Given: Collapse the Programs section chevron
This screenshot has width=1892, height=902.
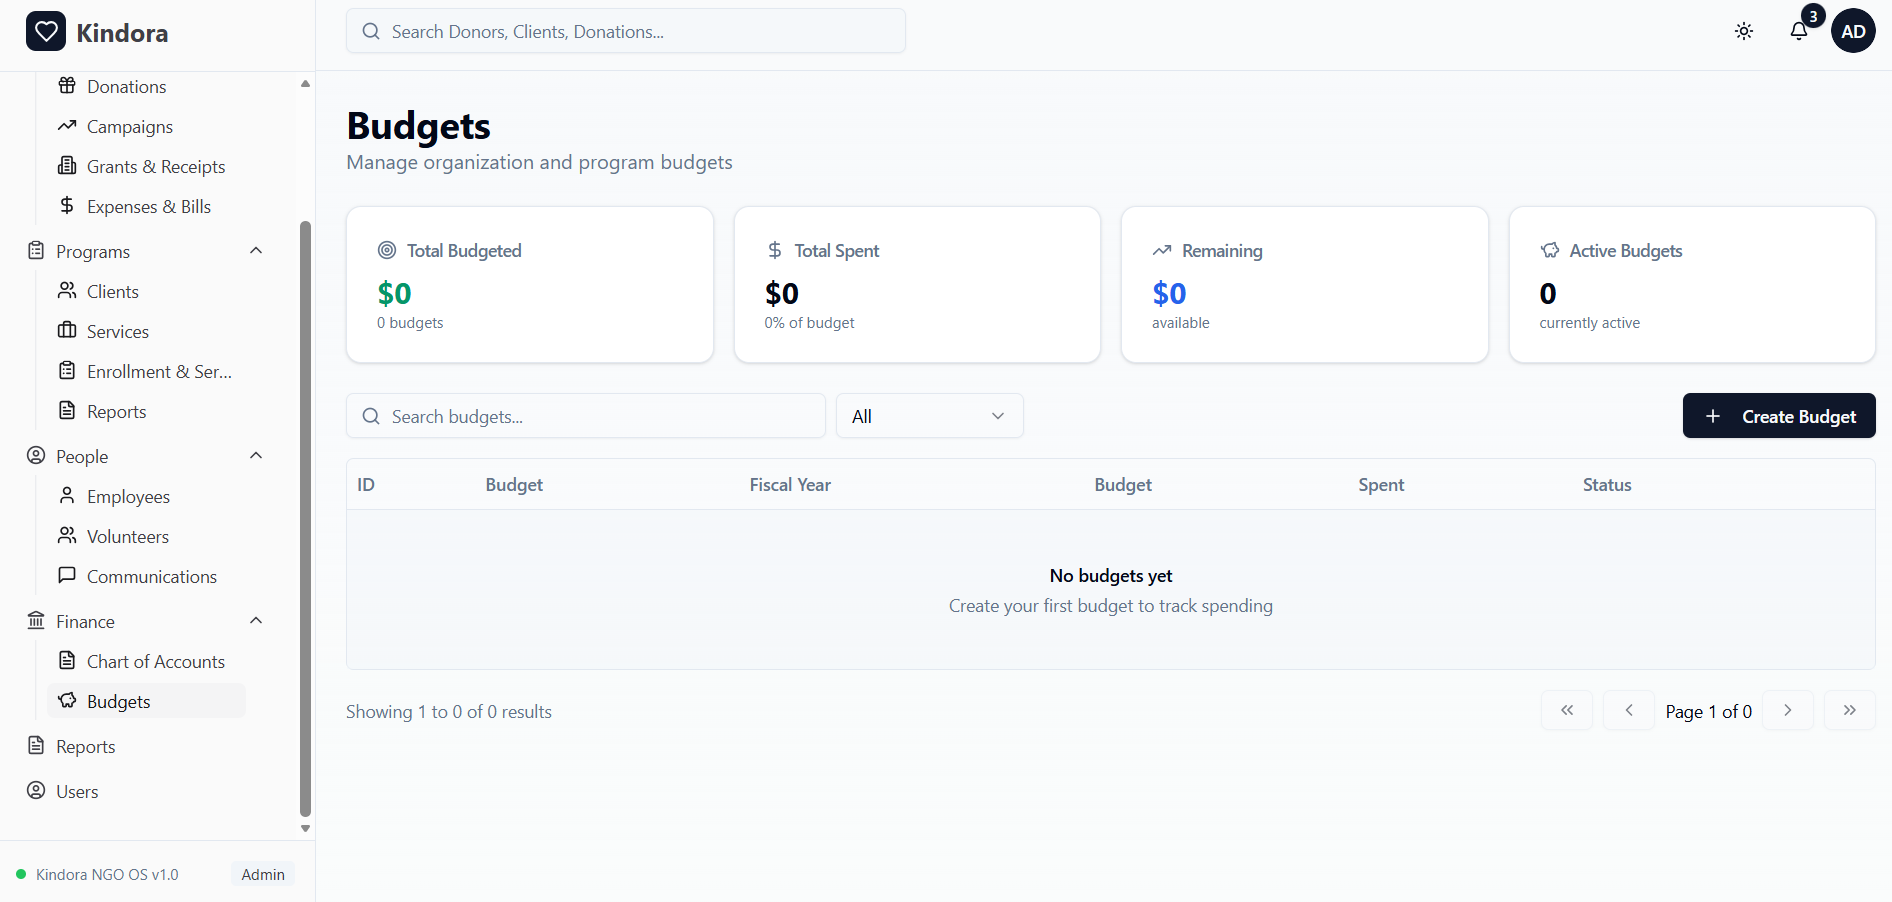Looking at the screenshot, I should (x=256, y=250).
